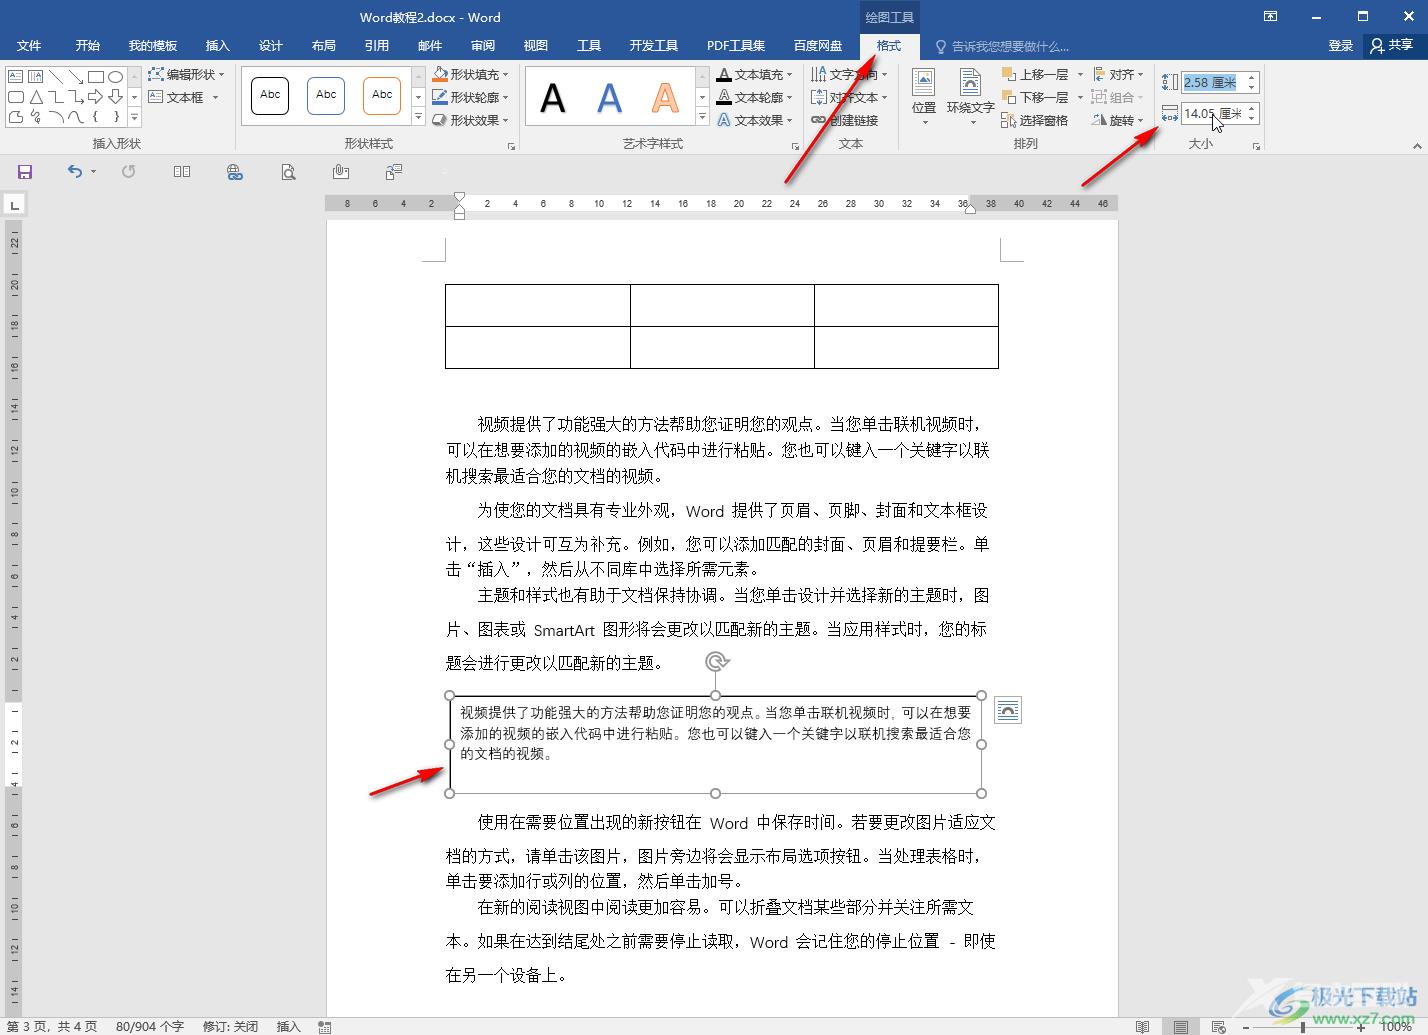The height and width of the screenshot is (1035, 1428).
Task: Click the layout options icon beside text box
Action: [1008, 711]
